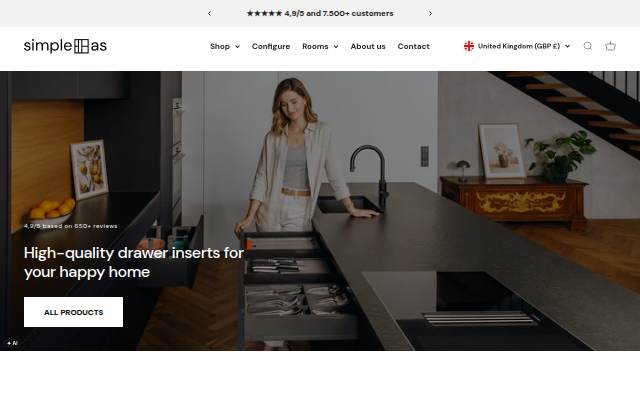The width and height of the screenshot is (640, 400).
Task: Click the ALL PRODUCTS button
Action: pos(73,312)
